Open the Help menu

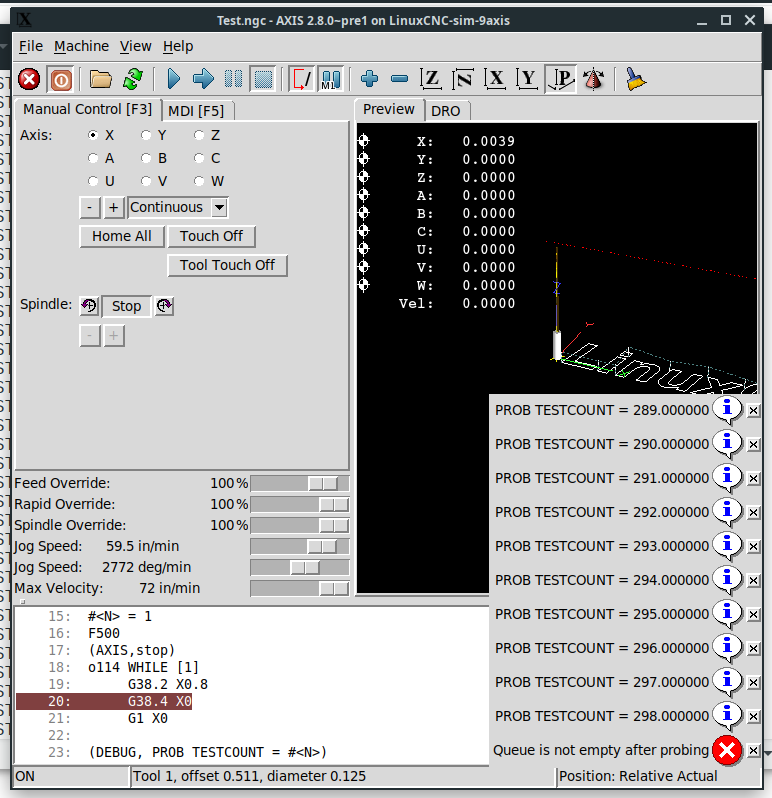(178, 46)
